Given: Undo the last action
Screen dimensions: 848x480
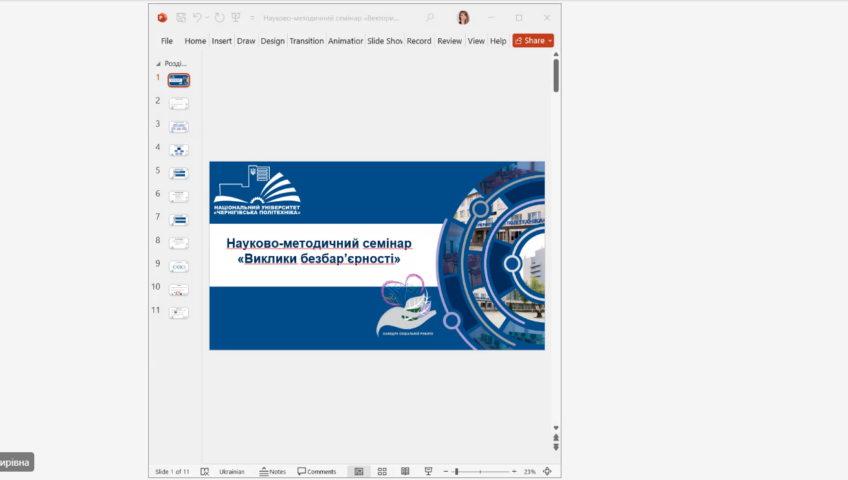Looking at the screenshot, I should 197,18.
